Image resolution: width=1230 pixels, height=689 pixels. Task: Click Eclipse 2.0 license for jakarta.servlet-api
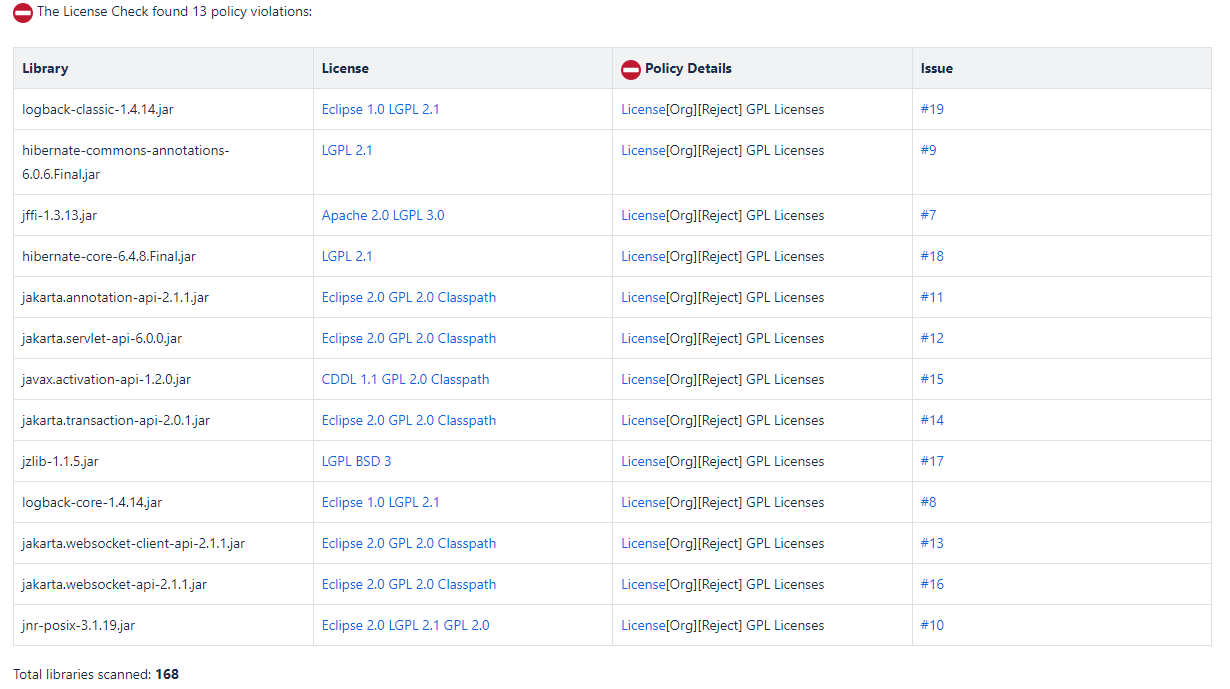tap(408, 338)
